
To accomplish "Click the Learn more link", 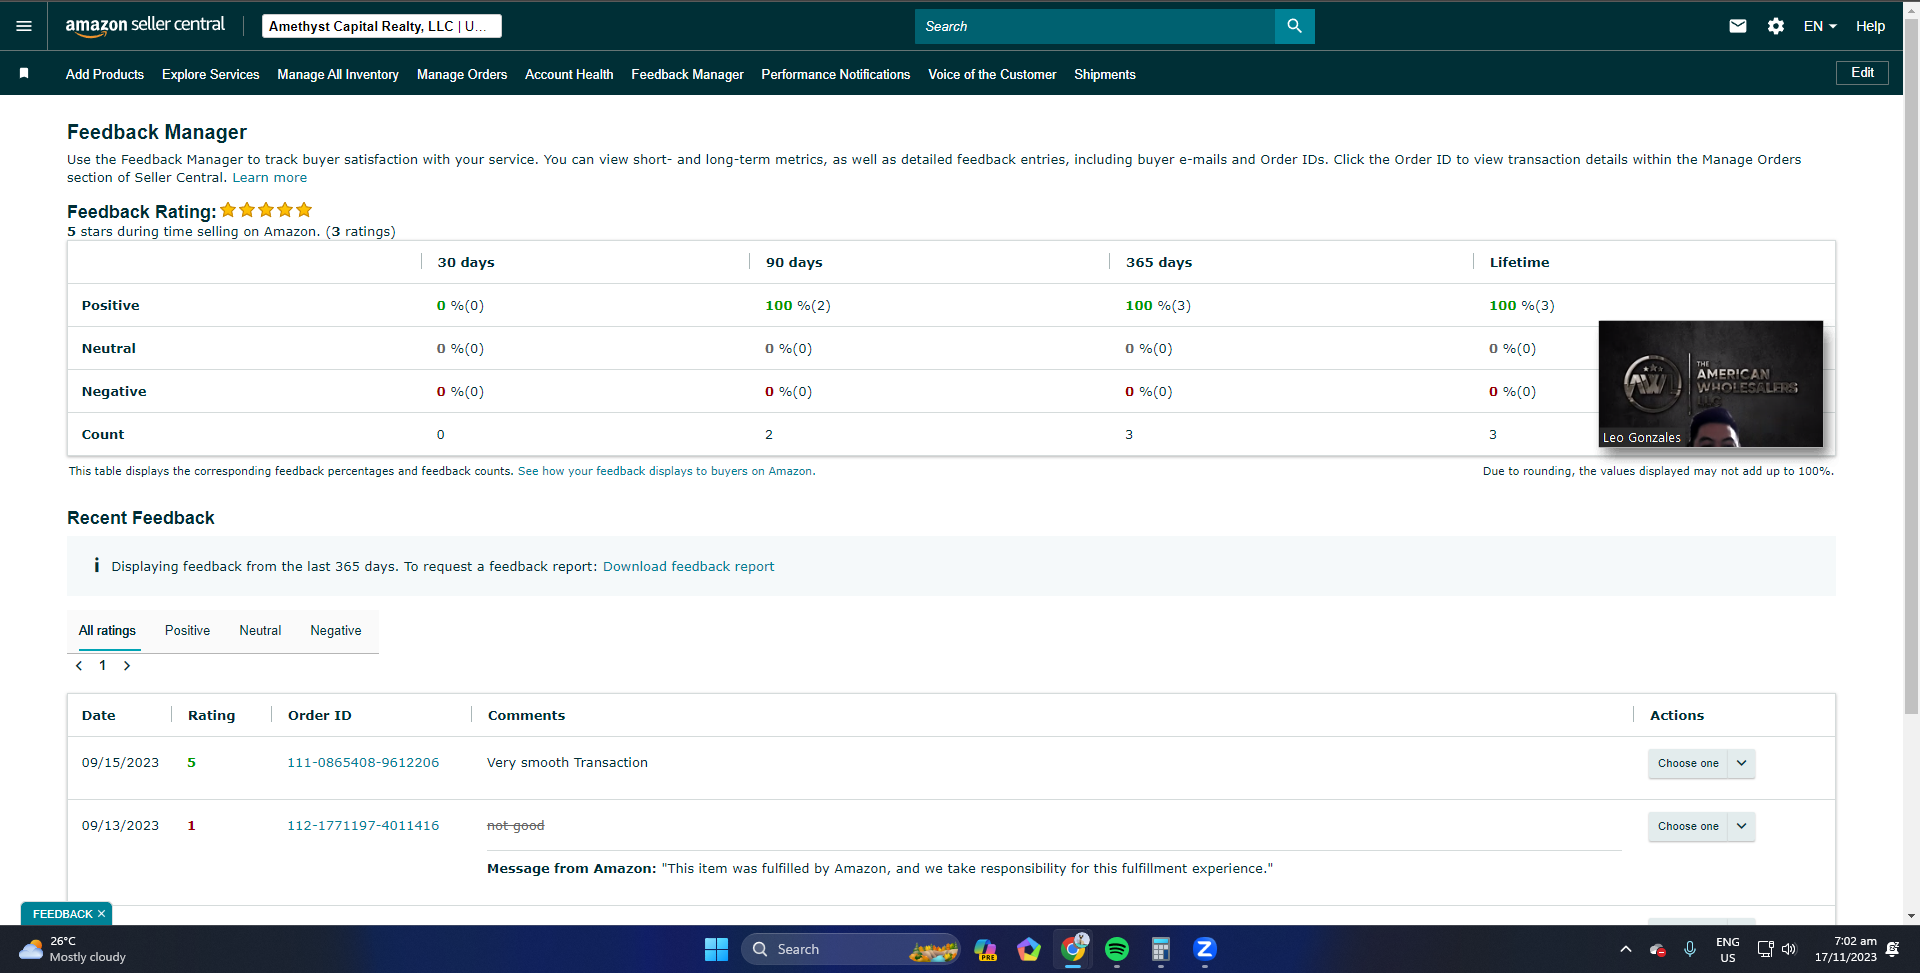I will tap(270, 178).
